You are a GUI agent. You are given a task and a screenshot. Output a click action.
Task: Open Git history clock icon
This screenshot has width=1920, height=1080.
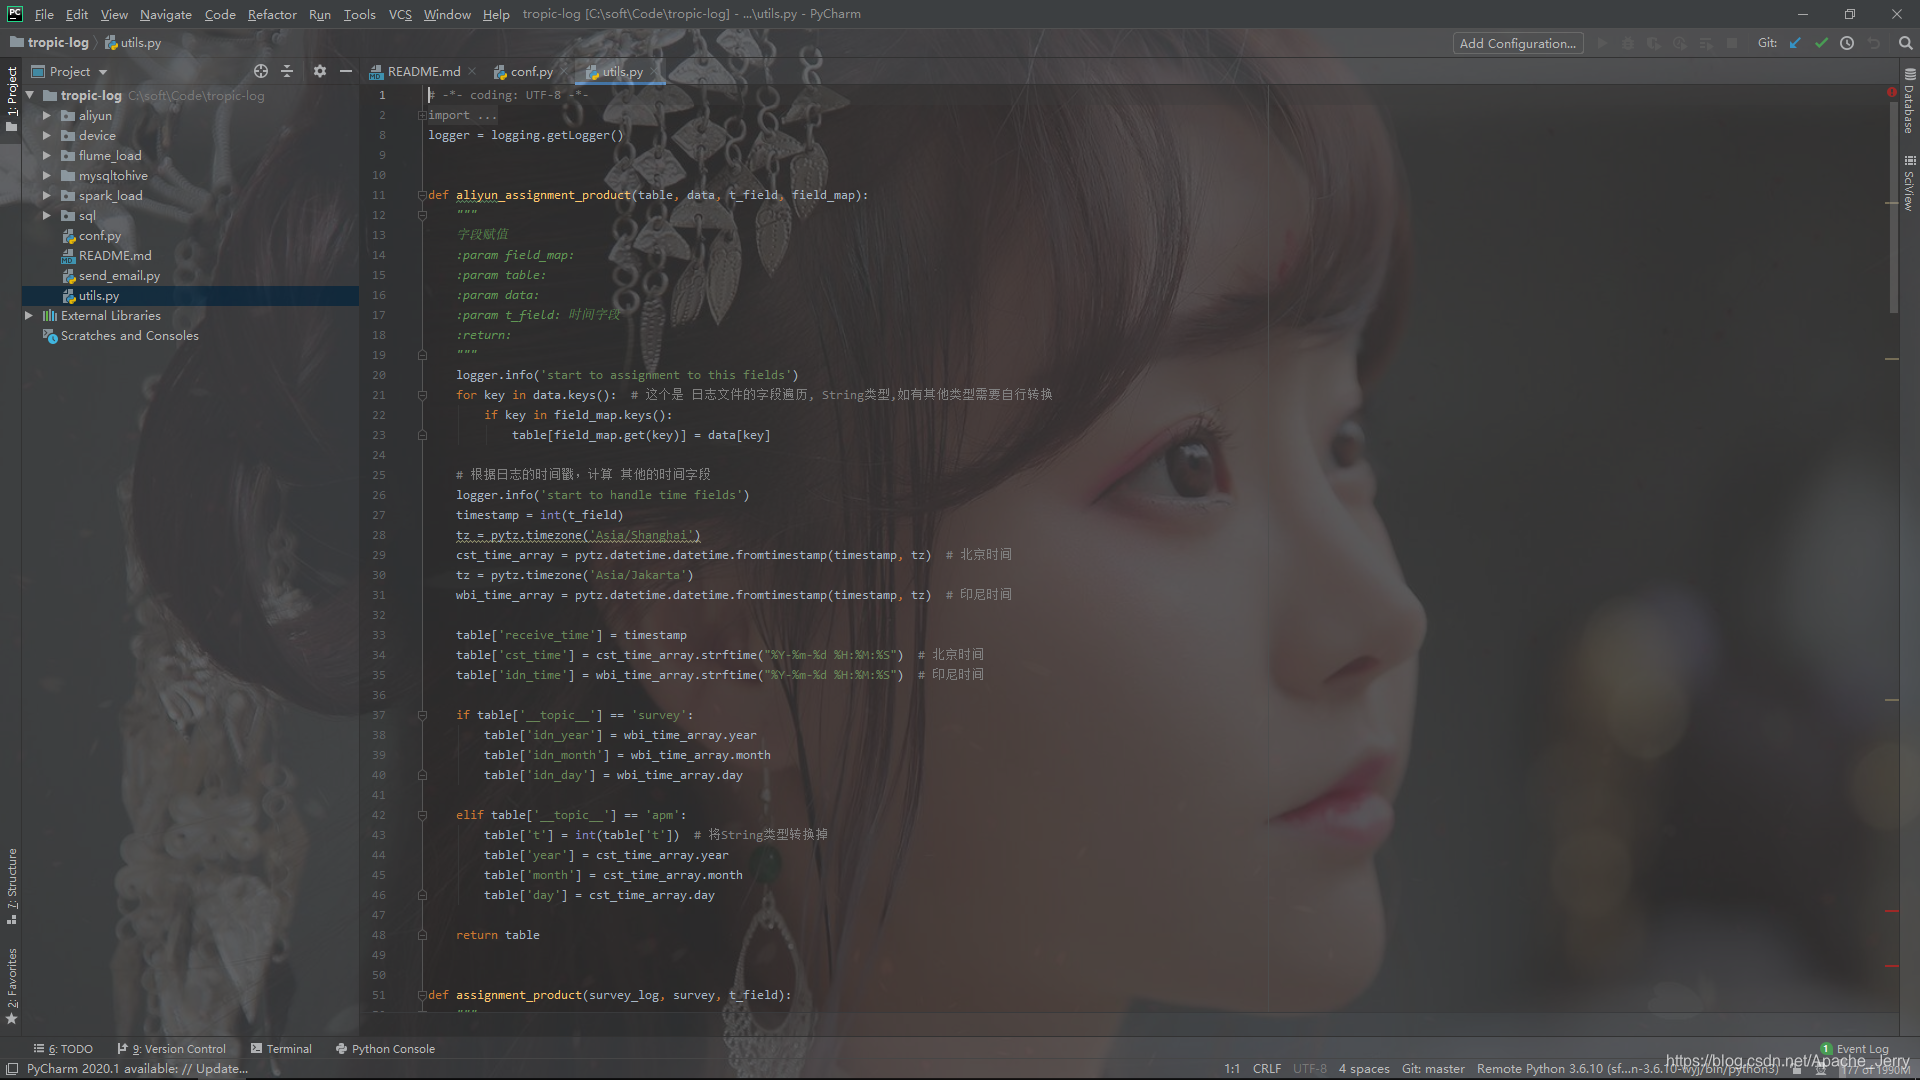click(1847, 43)
